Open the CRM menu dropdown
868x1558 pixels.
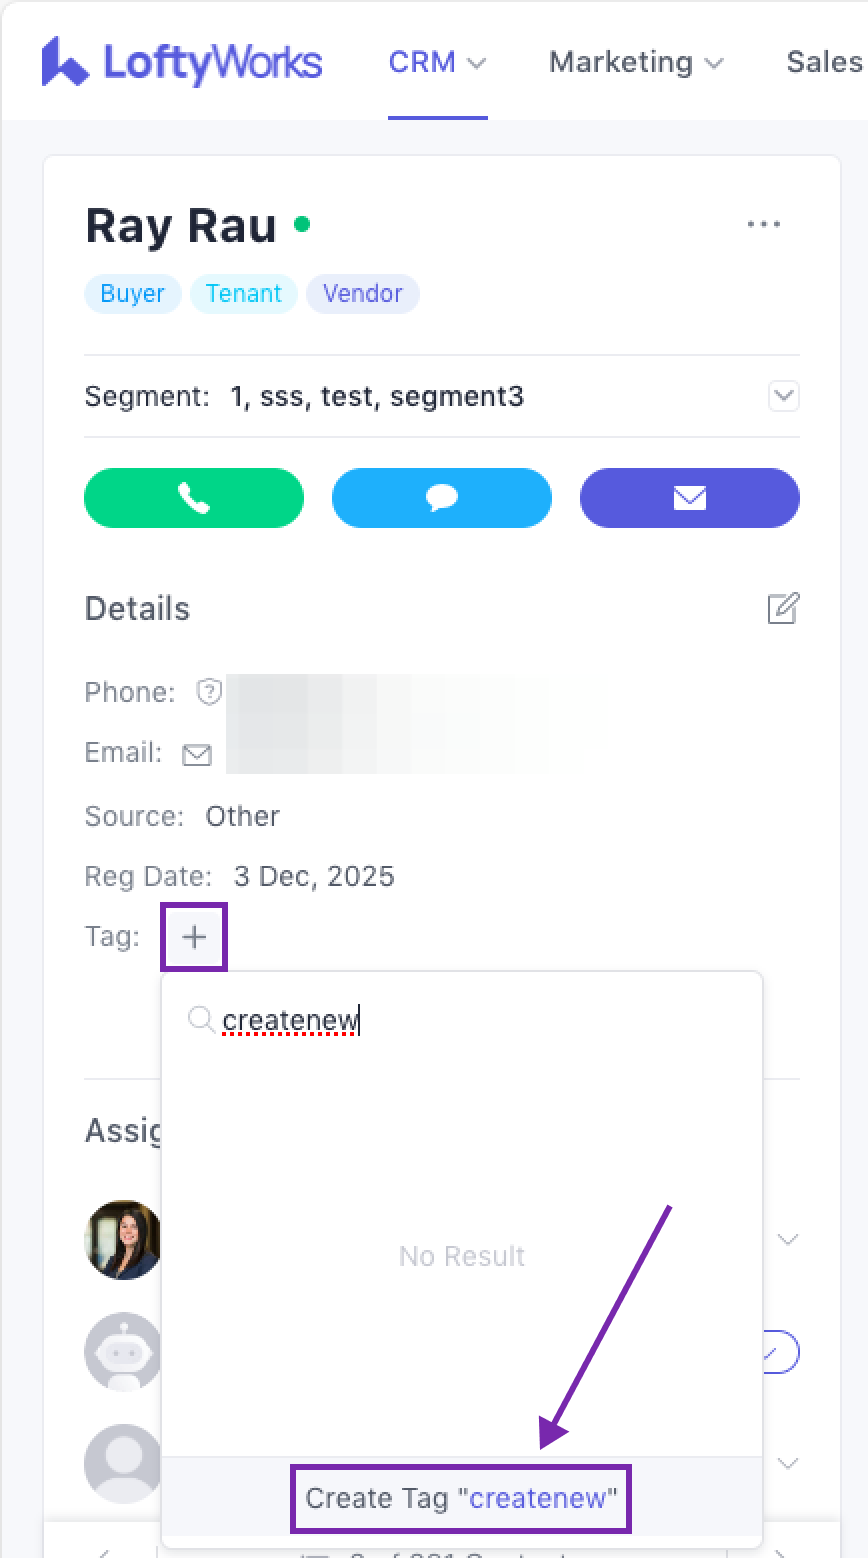pos(437,62)
